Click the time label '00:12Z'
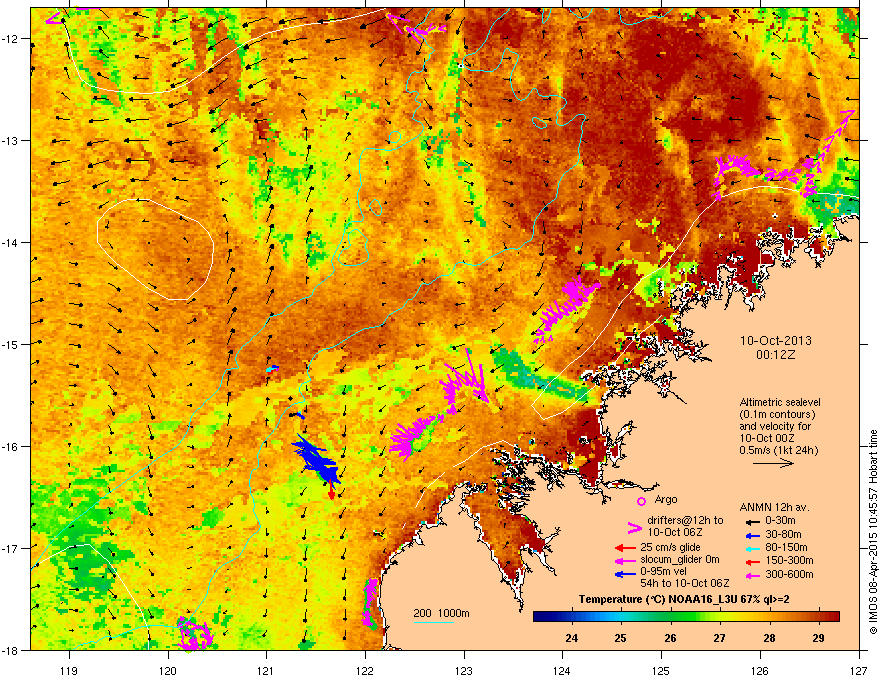 click(x=776, y=355)
